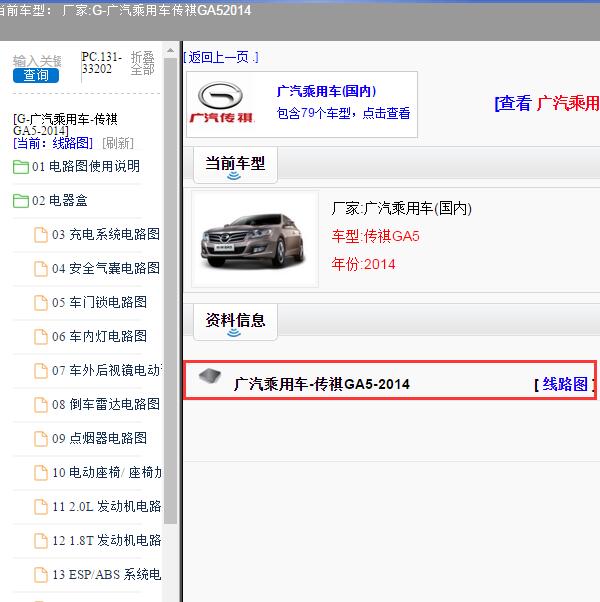This screenshot has height=602, width=600.
Task: Select the 资料信息 tab header
Action: [x=235, y=322]
